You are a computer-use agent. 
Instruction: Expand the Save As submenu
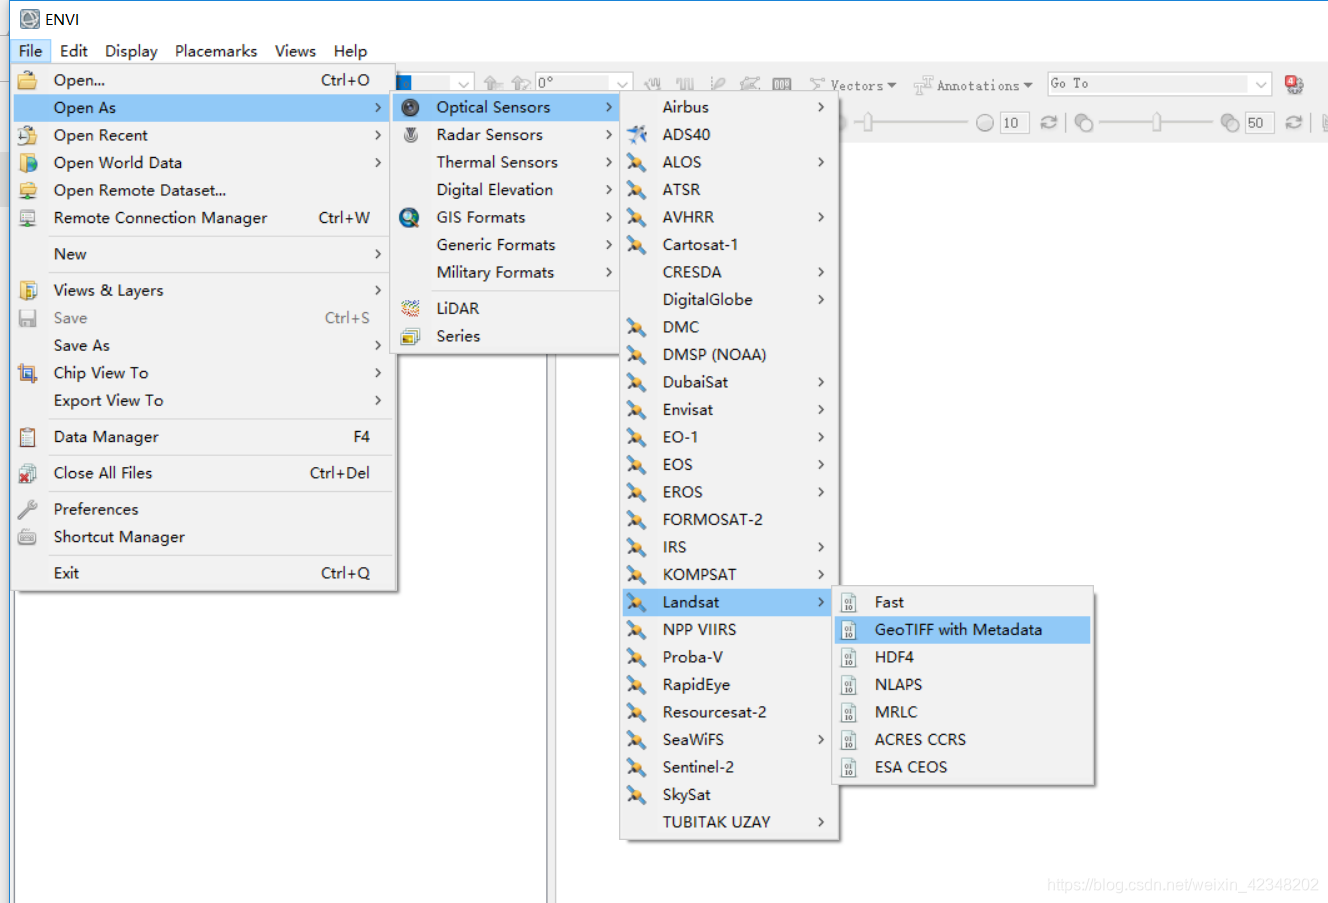204,345
